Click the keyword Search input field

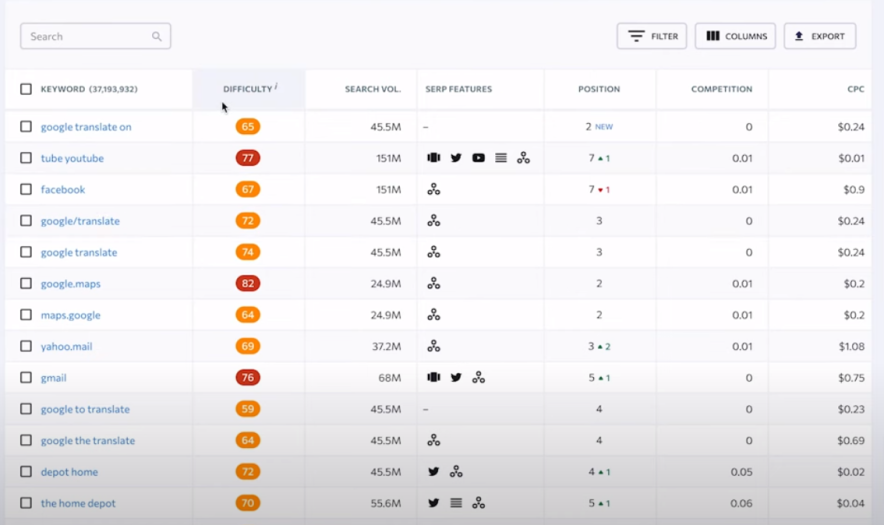(x=95, y=36)
